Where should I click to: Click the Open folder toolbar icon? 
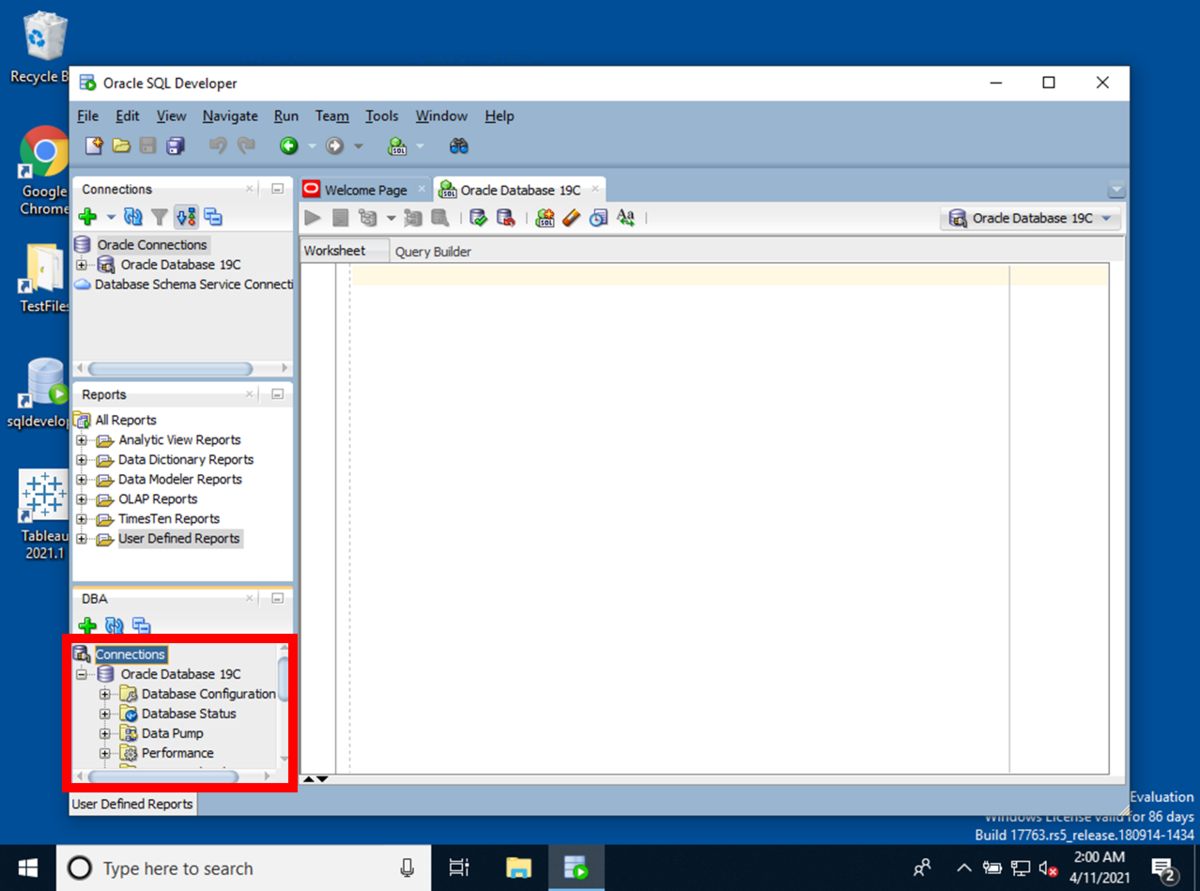coord(121,146)
